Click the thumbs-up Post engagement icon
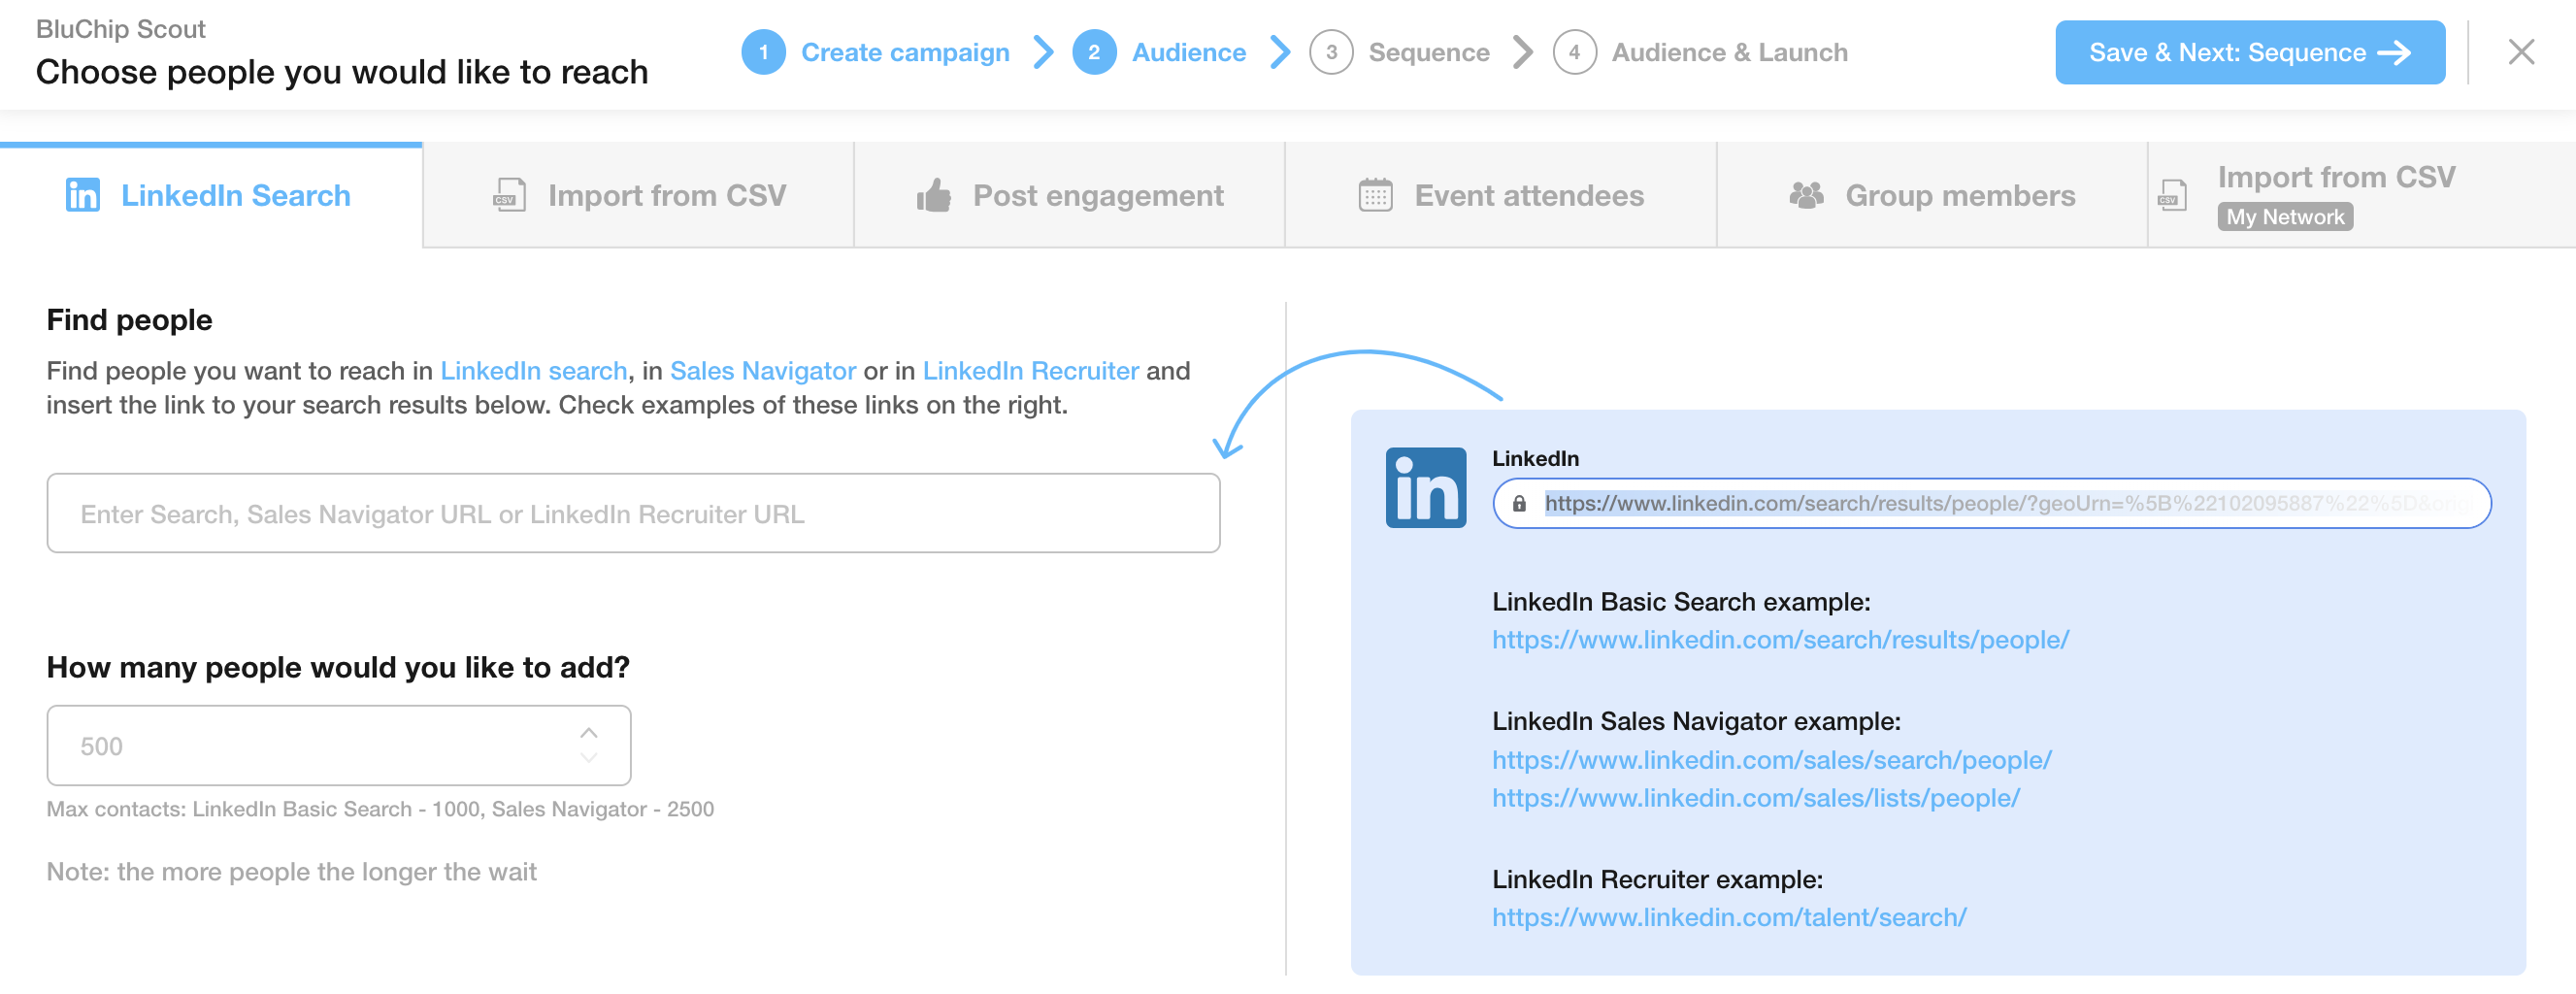The width and height of the screenshot is (2576, 994). [x=933, y=195]
